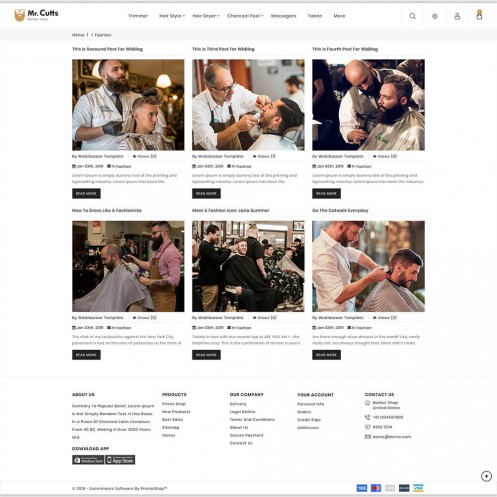Open the search icon in header
The image size is (497, 497).
tap(412, 16)
